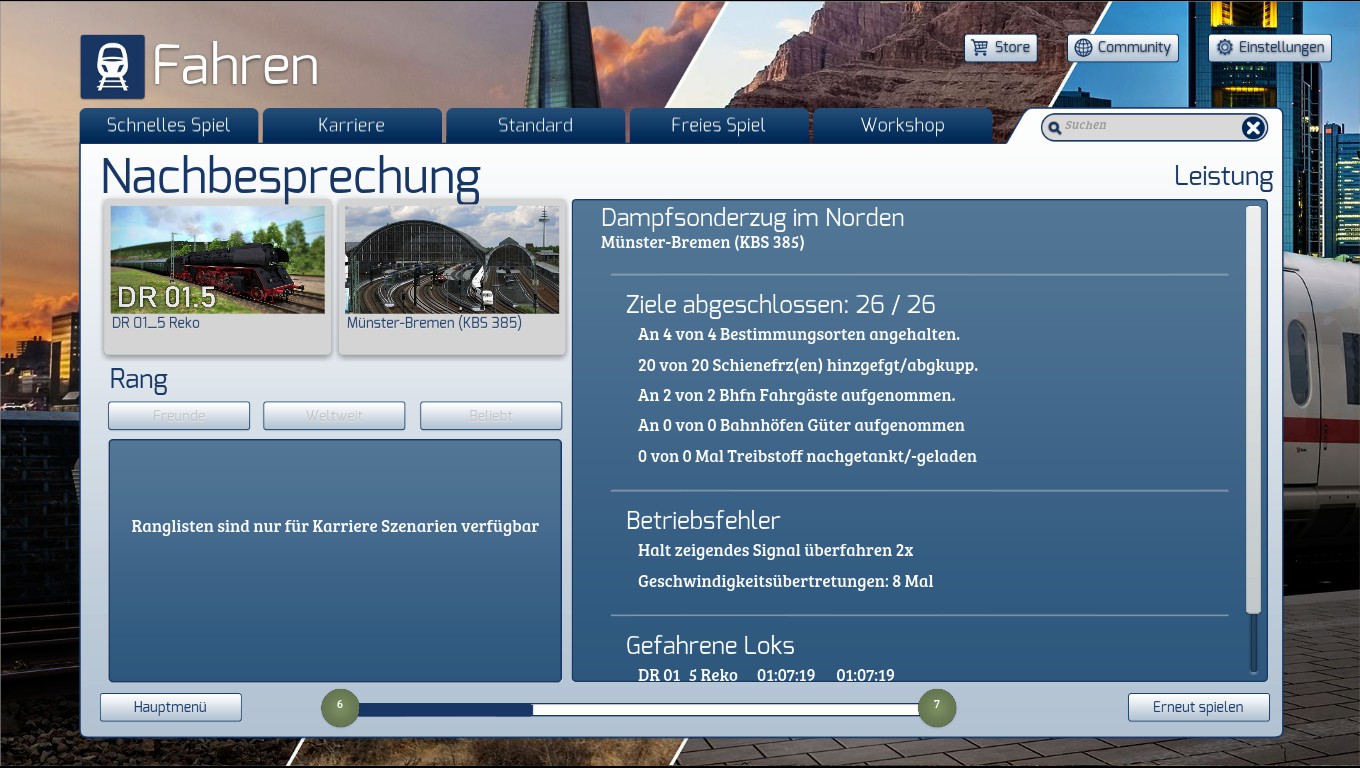Click the Münster-Bremen (KBS 385) subtitle in results
The height and width of the screenshot is (768, 1360).
pyautogui.click(x=702, y=242)
